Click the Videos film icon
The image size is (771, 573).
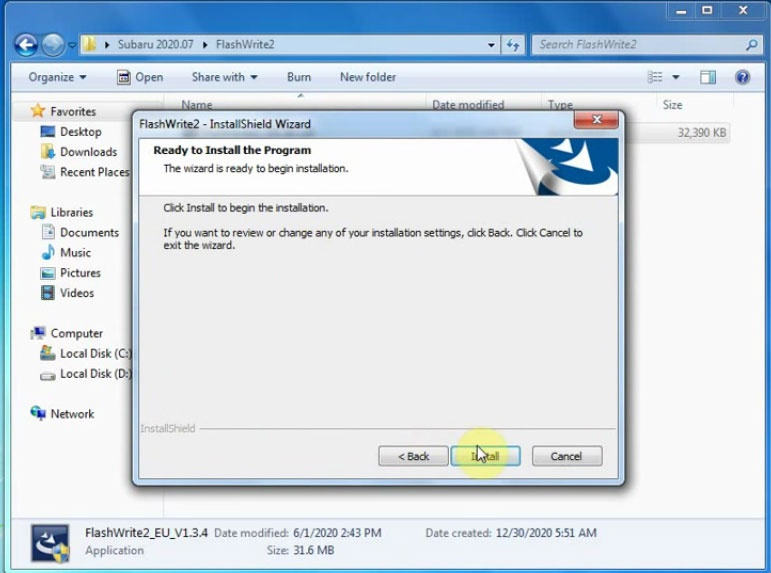coord(48,293)
